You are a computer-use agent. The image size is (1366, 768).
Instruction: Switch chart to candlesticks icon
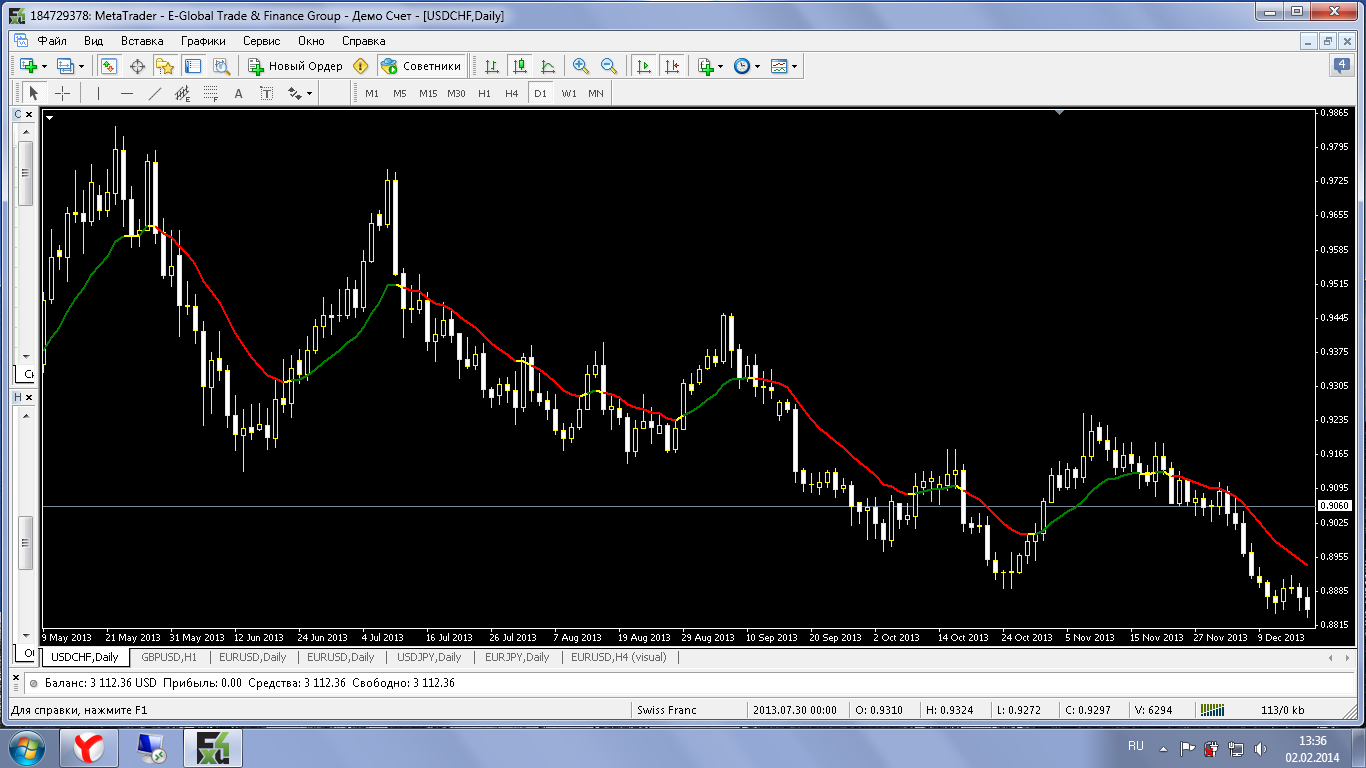click(520, 66)
